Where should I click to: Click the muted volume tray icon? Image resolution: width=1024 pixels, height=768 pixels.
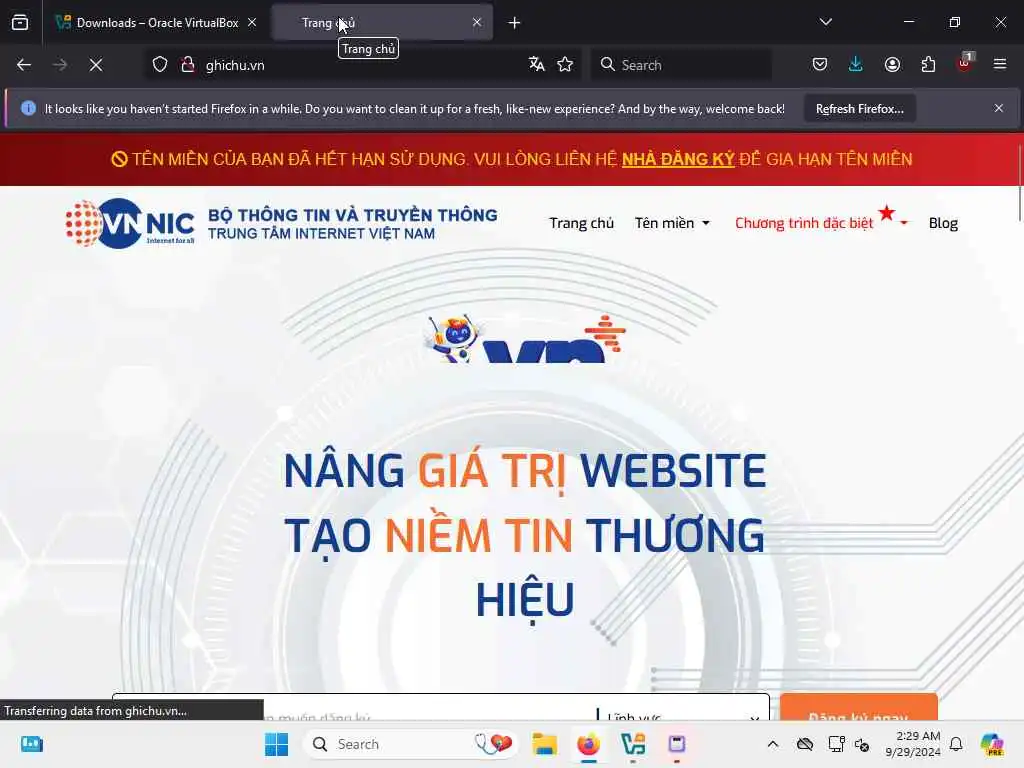tap(862, 744)
